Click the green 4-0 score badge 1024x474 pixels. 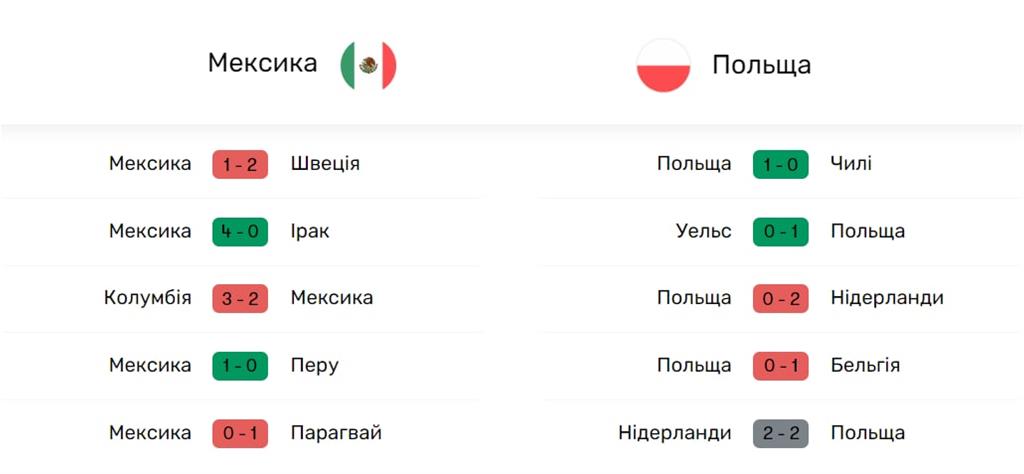240,231
